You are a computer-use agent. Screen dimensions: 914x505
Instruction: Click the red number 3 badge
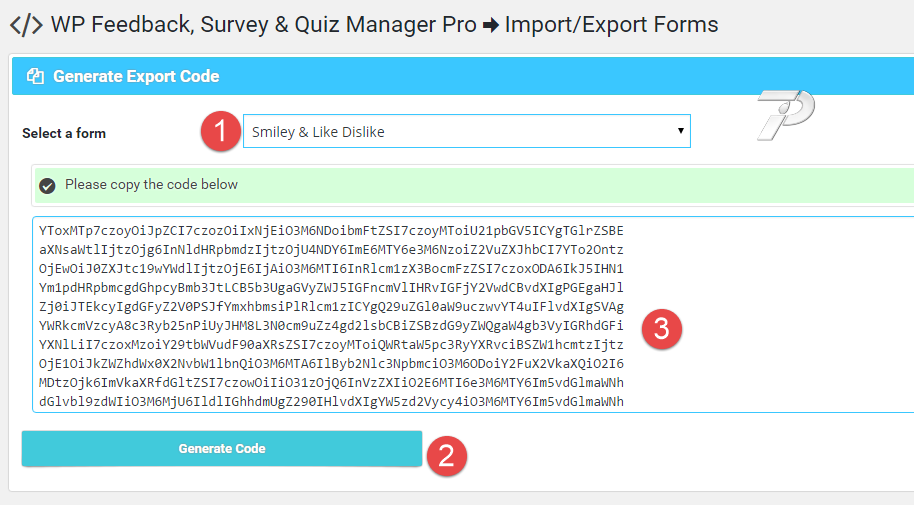(x=662, y=329)
